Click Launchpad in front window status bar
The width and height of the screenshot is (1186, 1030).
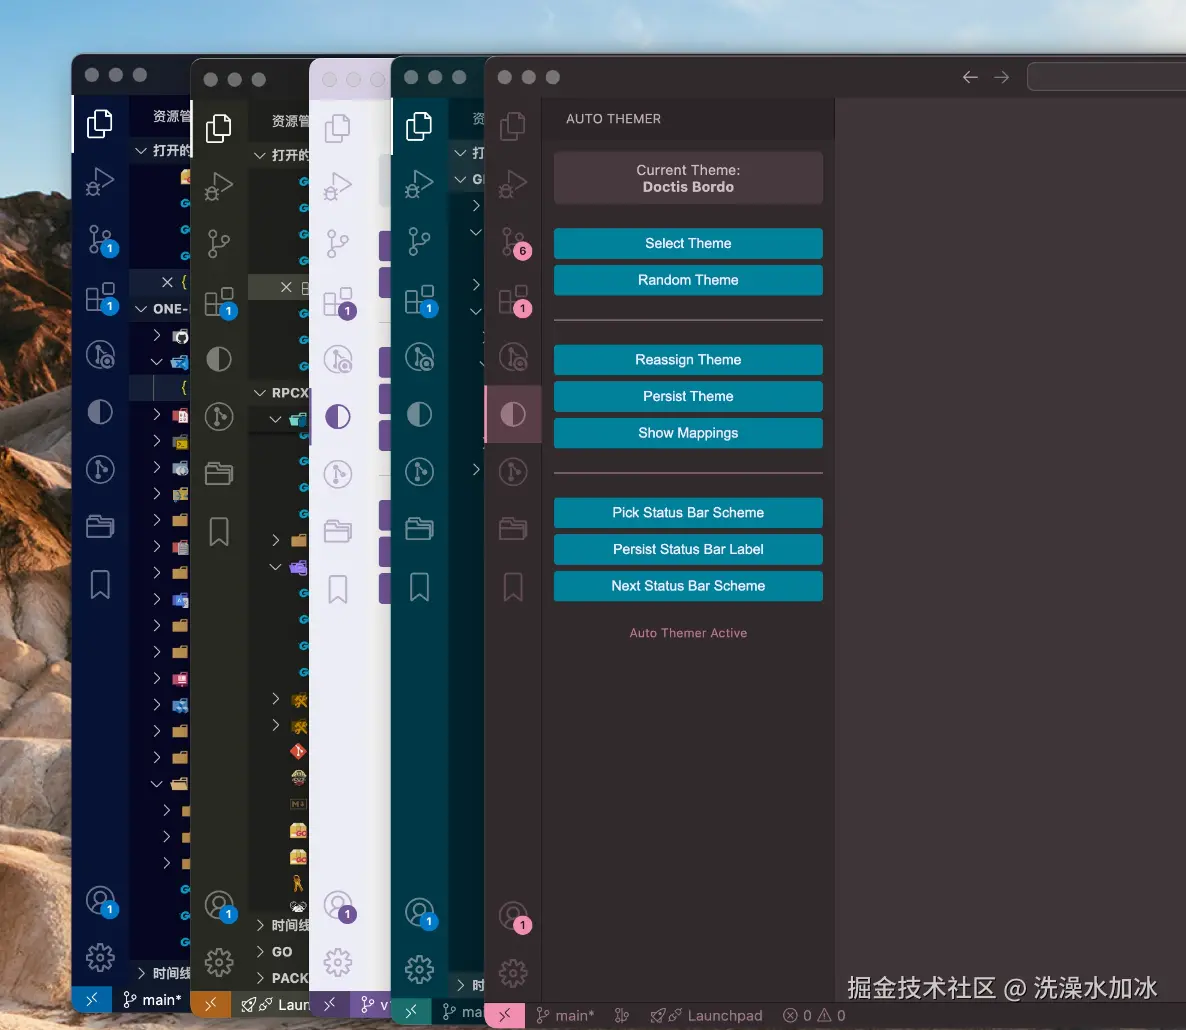pyautogui.click(x=706, y=1016)
